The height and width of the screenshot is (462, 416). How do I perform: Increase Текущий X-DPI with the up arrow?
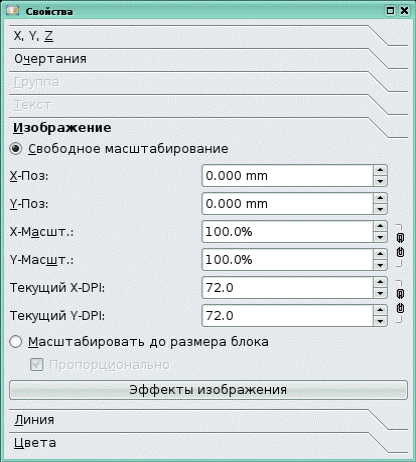[380, 282]
